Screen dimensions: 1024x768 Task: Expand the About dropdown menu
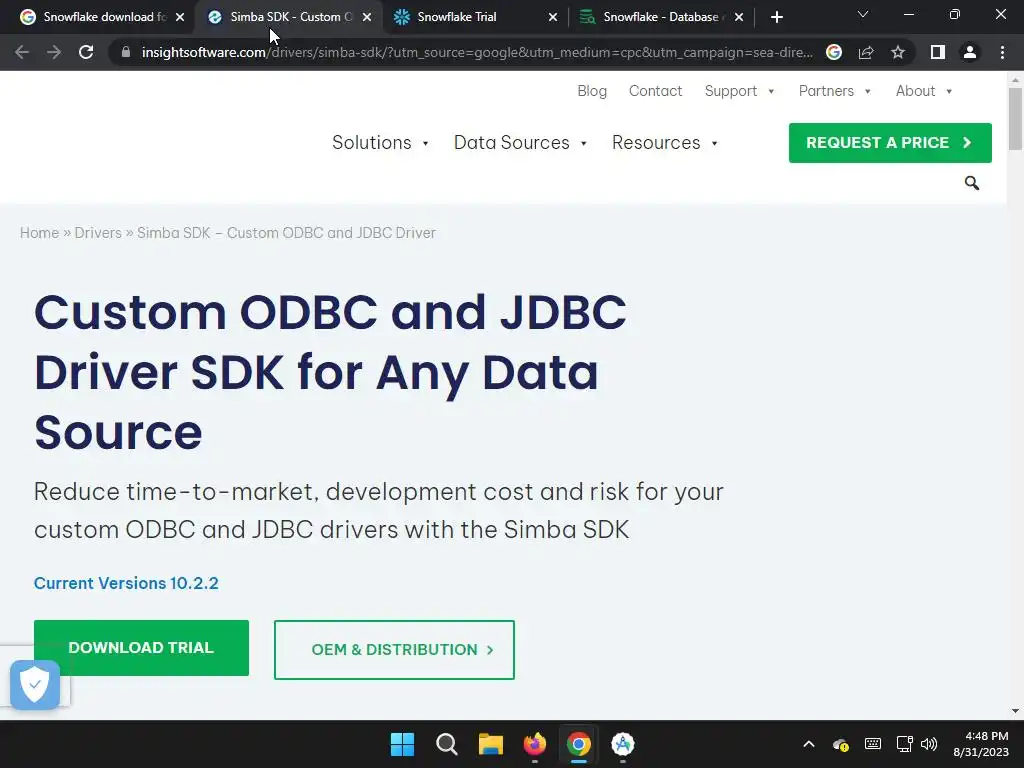point(923,91)
